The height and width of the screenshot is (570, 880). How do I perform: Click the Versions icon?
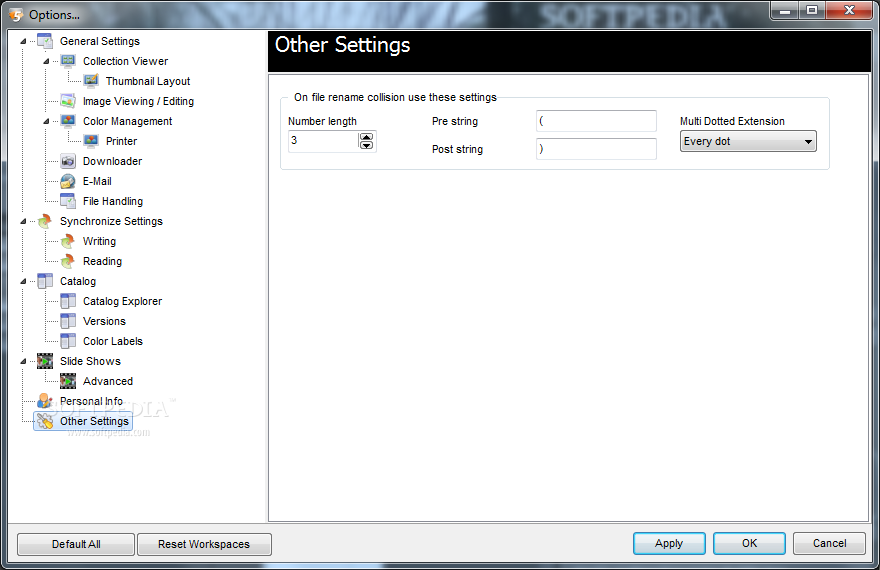68,321
